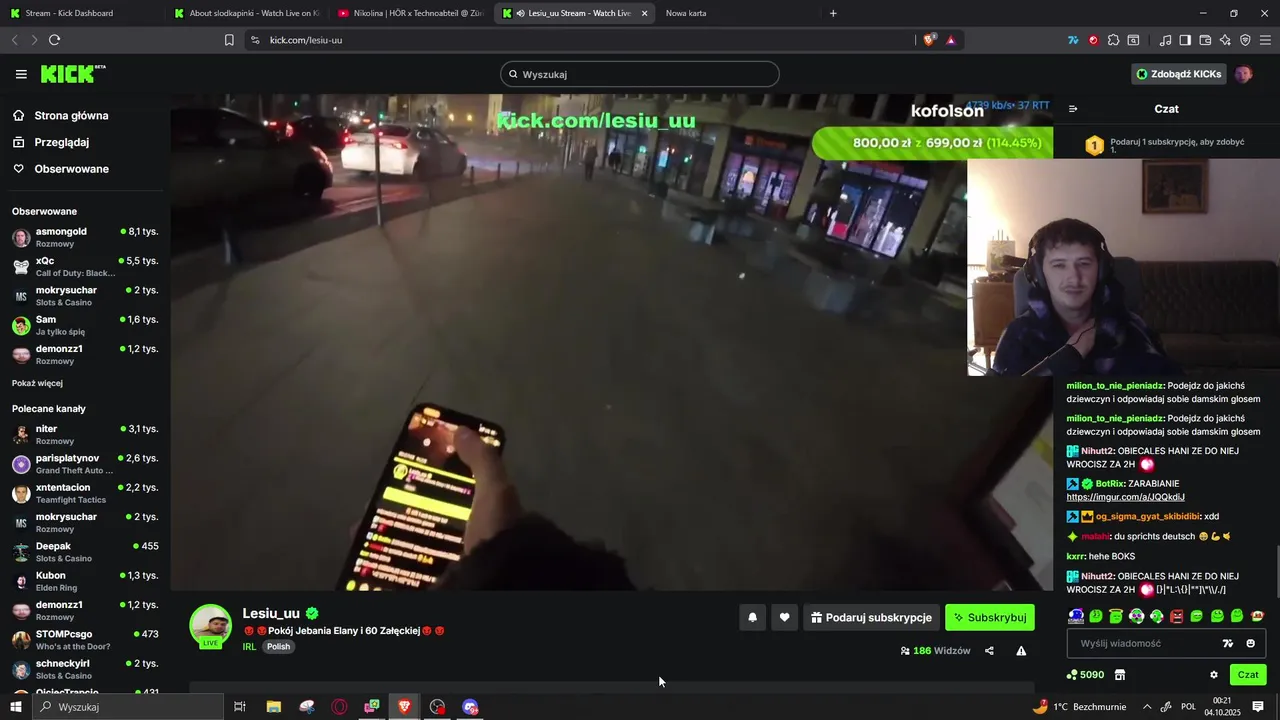Open browser media control music icon
The image size is (1280, 720).
[x=1165, y=40]
